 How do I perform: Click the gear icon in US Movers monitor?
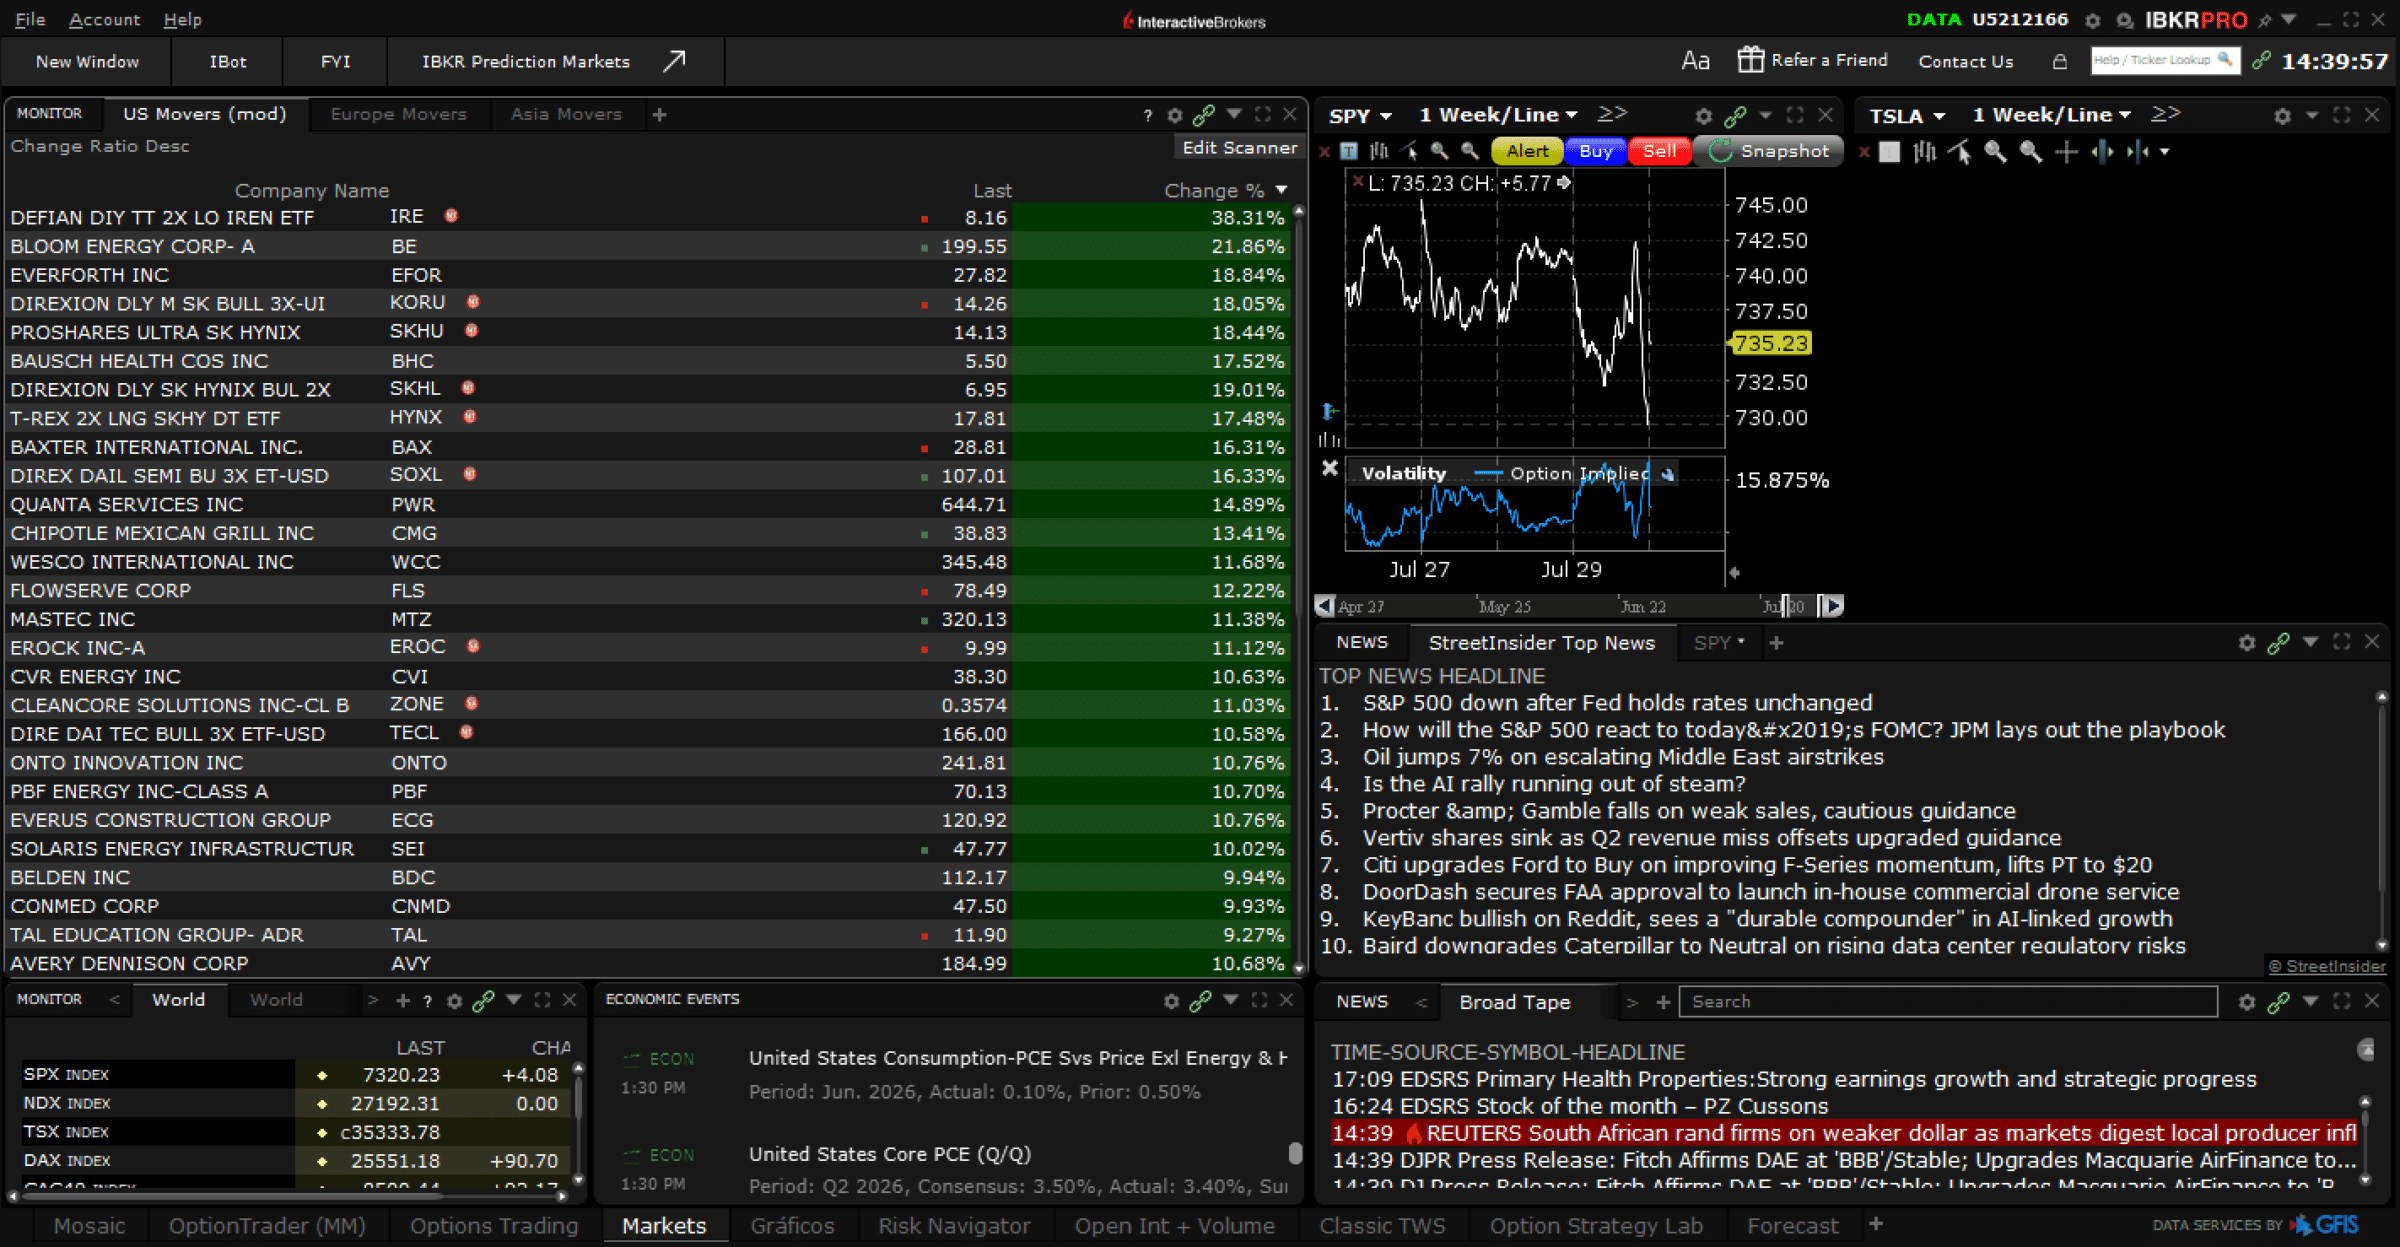1175,115
